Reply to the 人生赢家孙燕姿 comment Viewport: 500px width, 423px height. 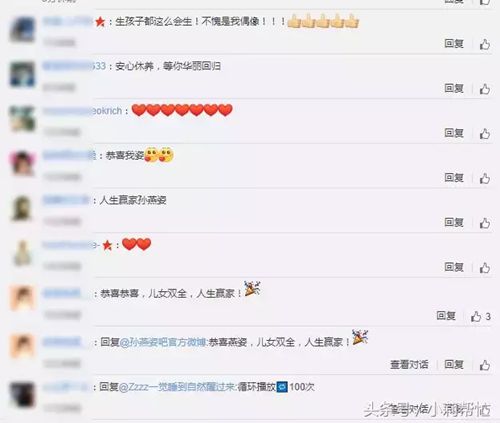pyautogui.click(x=454, y=222)
